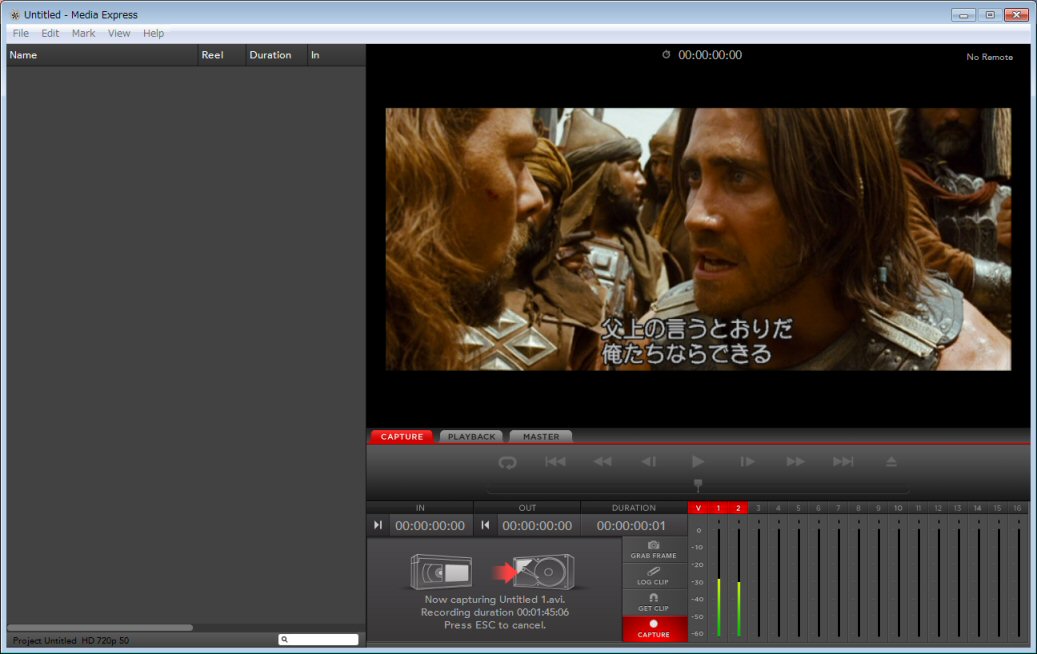Click the "Recording duration 00:01:45:06" text
This screenshot has height=654, width=1037.
pos(495,612)
